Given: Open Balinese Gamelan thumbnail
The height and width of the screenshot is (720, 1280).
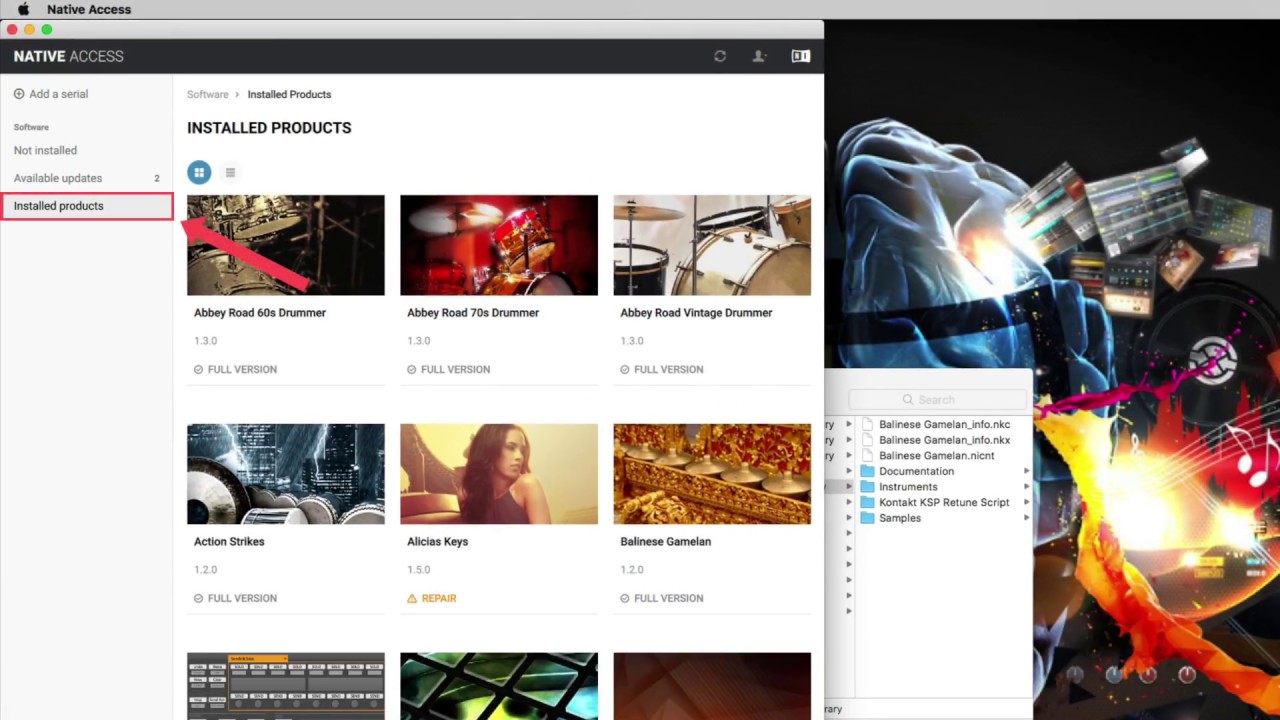Looking at the screenshot, I should tap(712, 474).
